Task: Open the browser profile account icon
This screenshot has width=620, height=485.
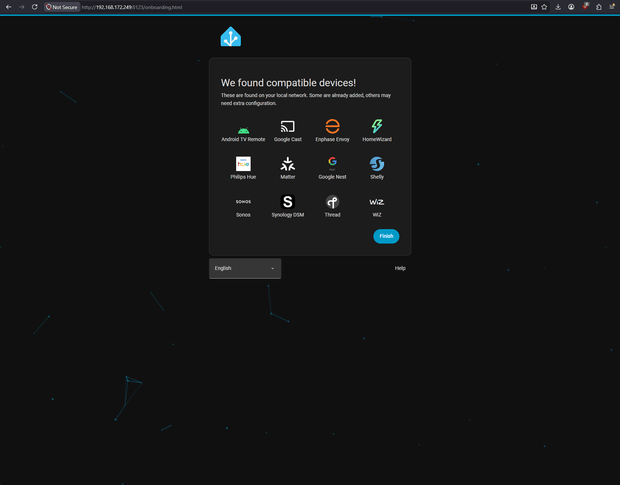Action: tap(571, 7)
